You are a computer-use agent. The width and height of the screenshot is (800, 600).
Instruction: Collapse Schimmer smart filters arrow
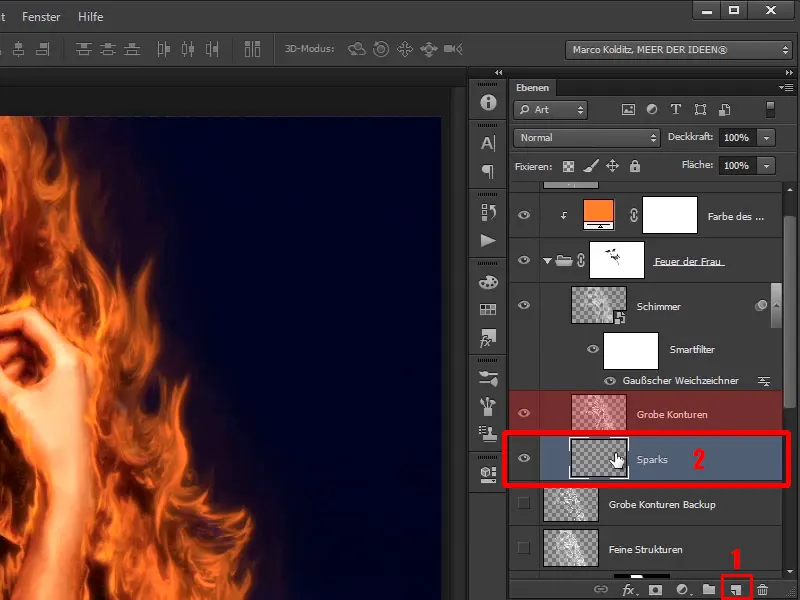click(776, 306)
